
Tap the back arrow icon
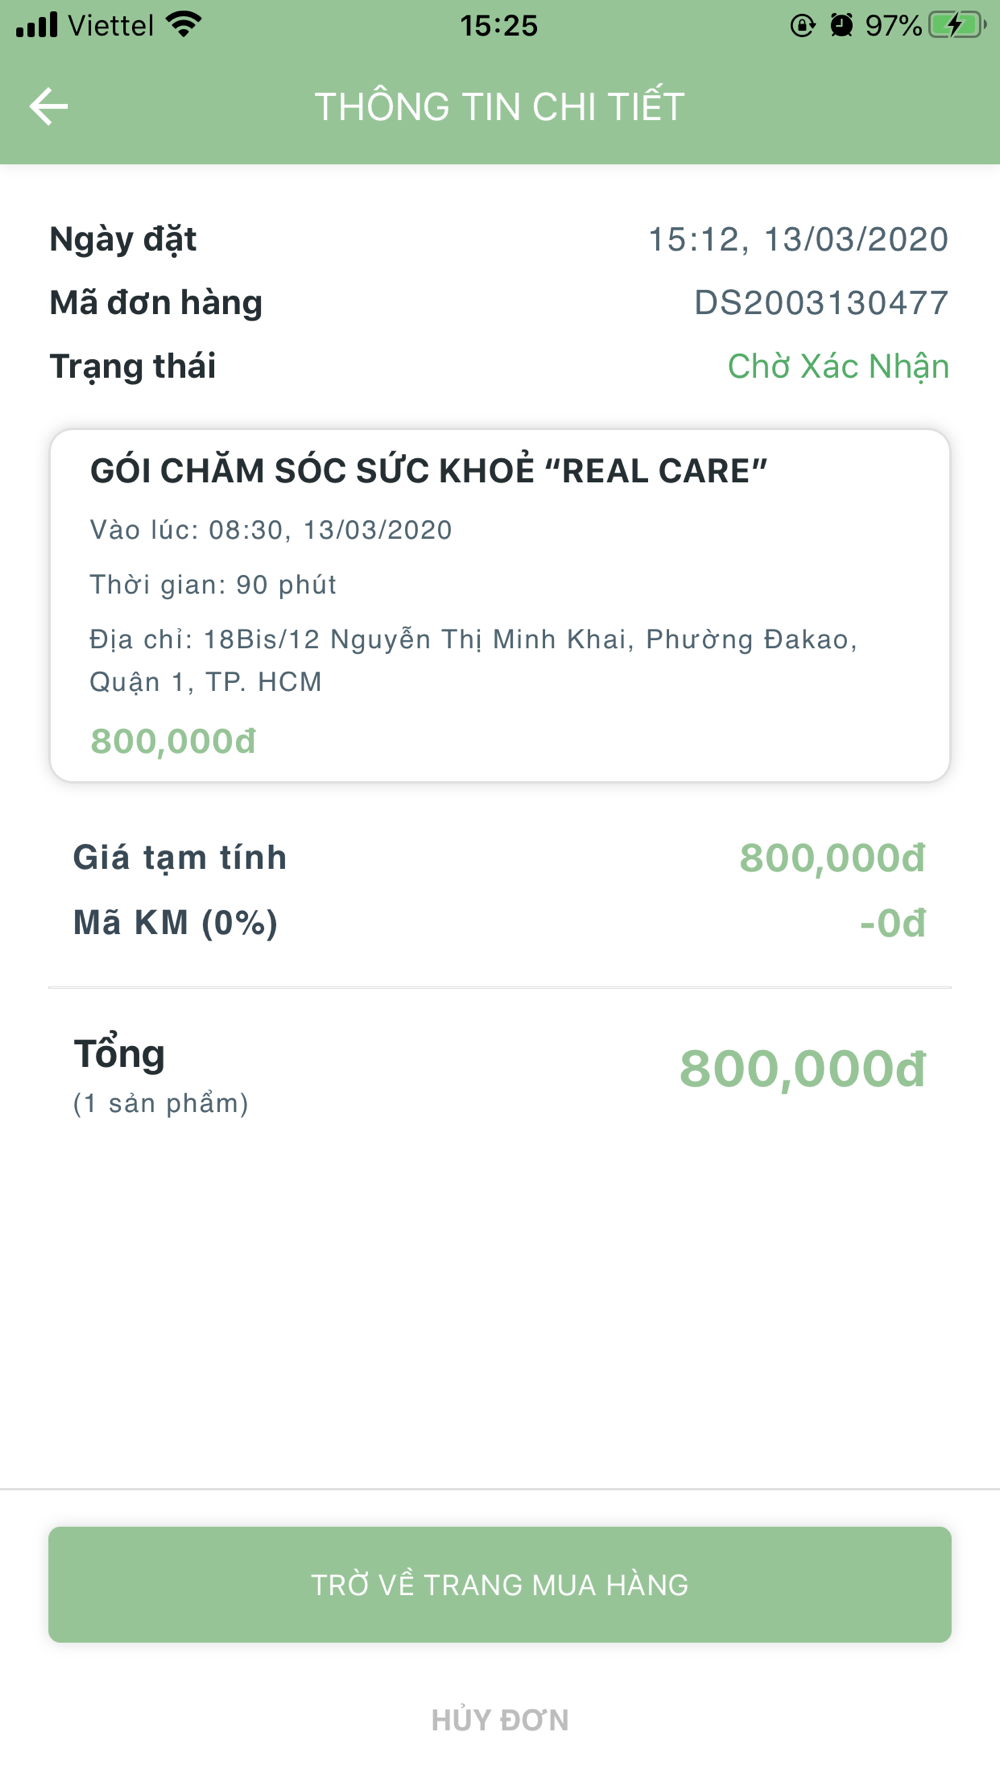coord(48,106)
